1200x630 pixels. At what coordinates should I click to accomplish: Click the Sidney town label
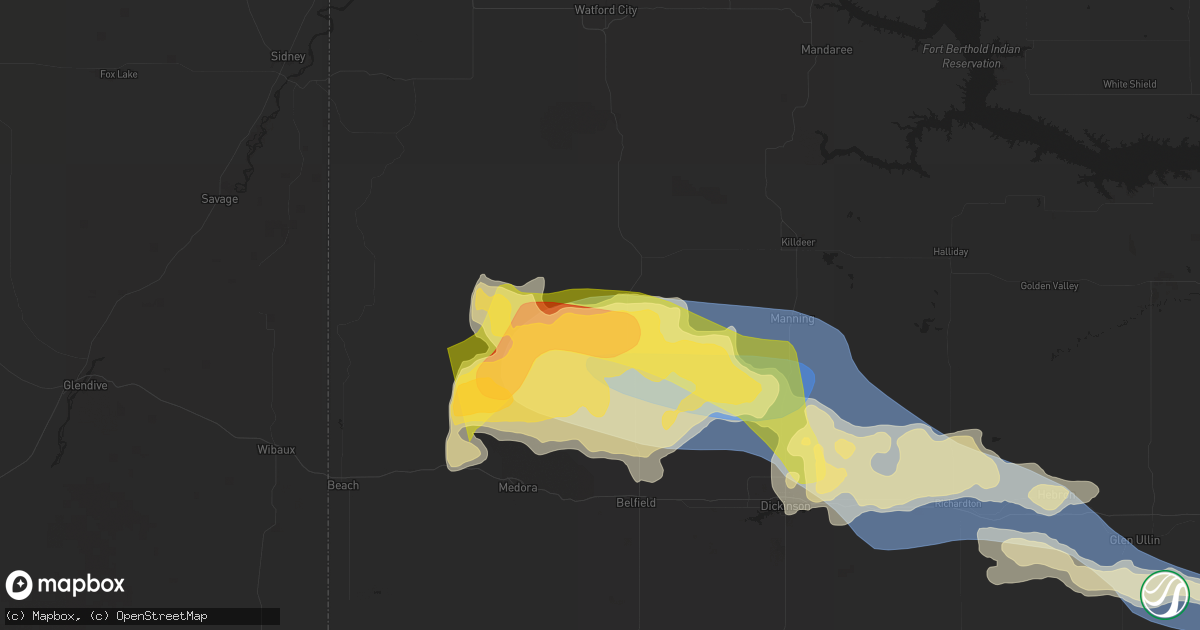point(288,56)
